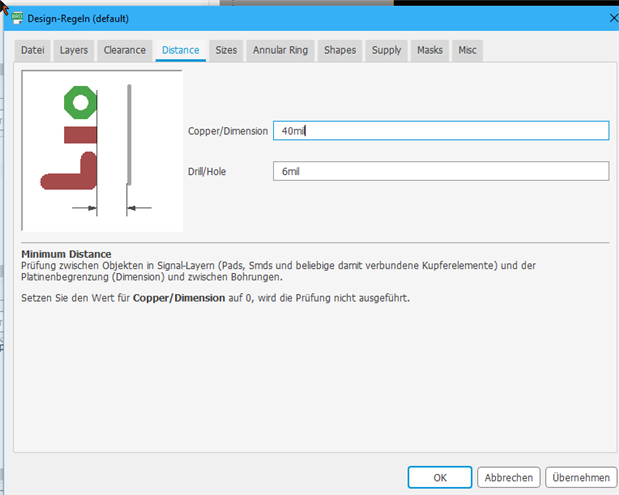This screenshot has width=619, height=495.
Task: Select the Distance tab
Action: pyautogui.click(x=181, y=50)
